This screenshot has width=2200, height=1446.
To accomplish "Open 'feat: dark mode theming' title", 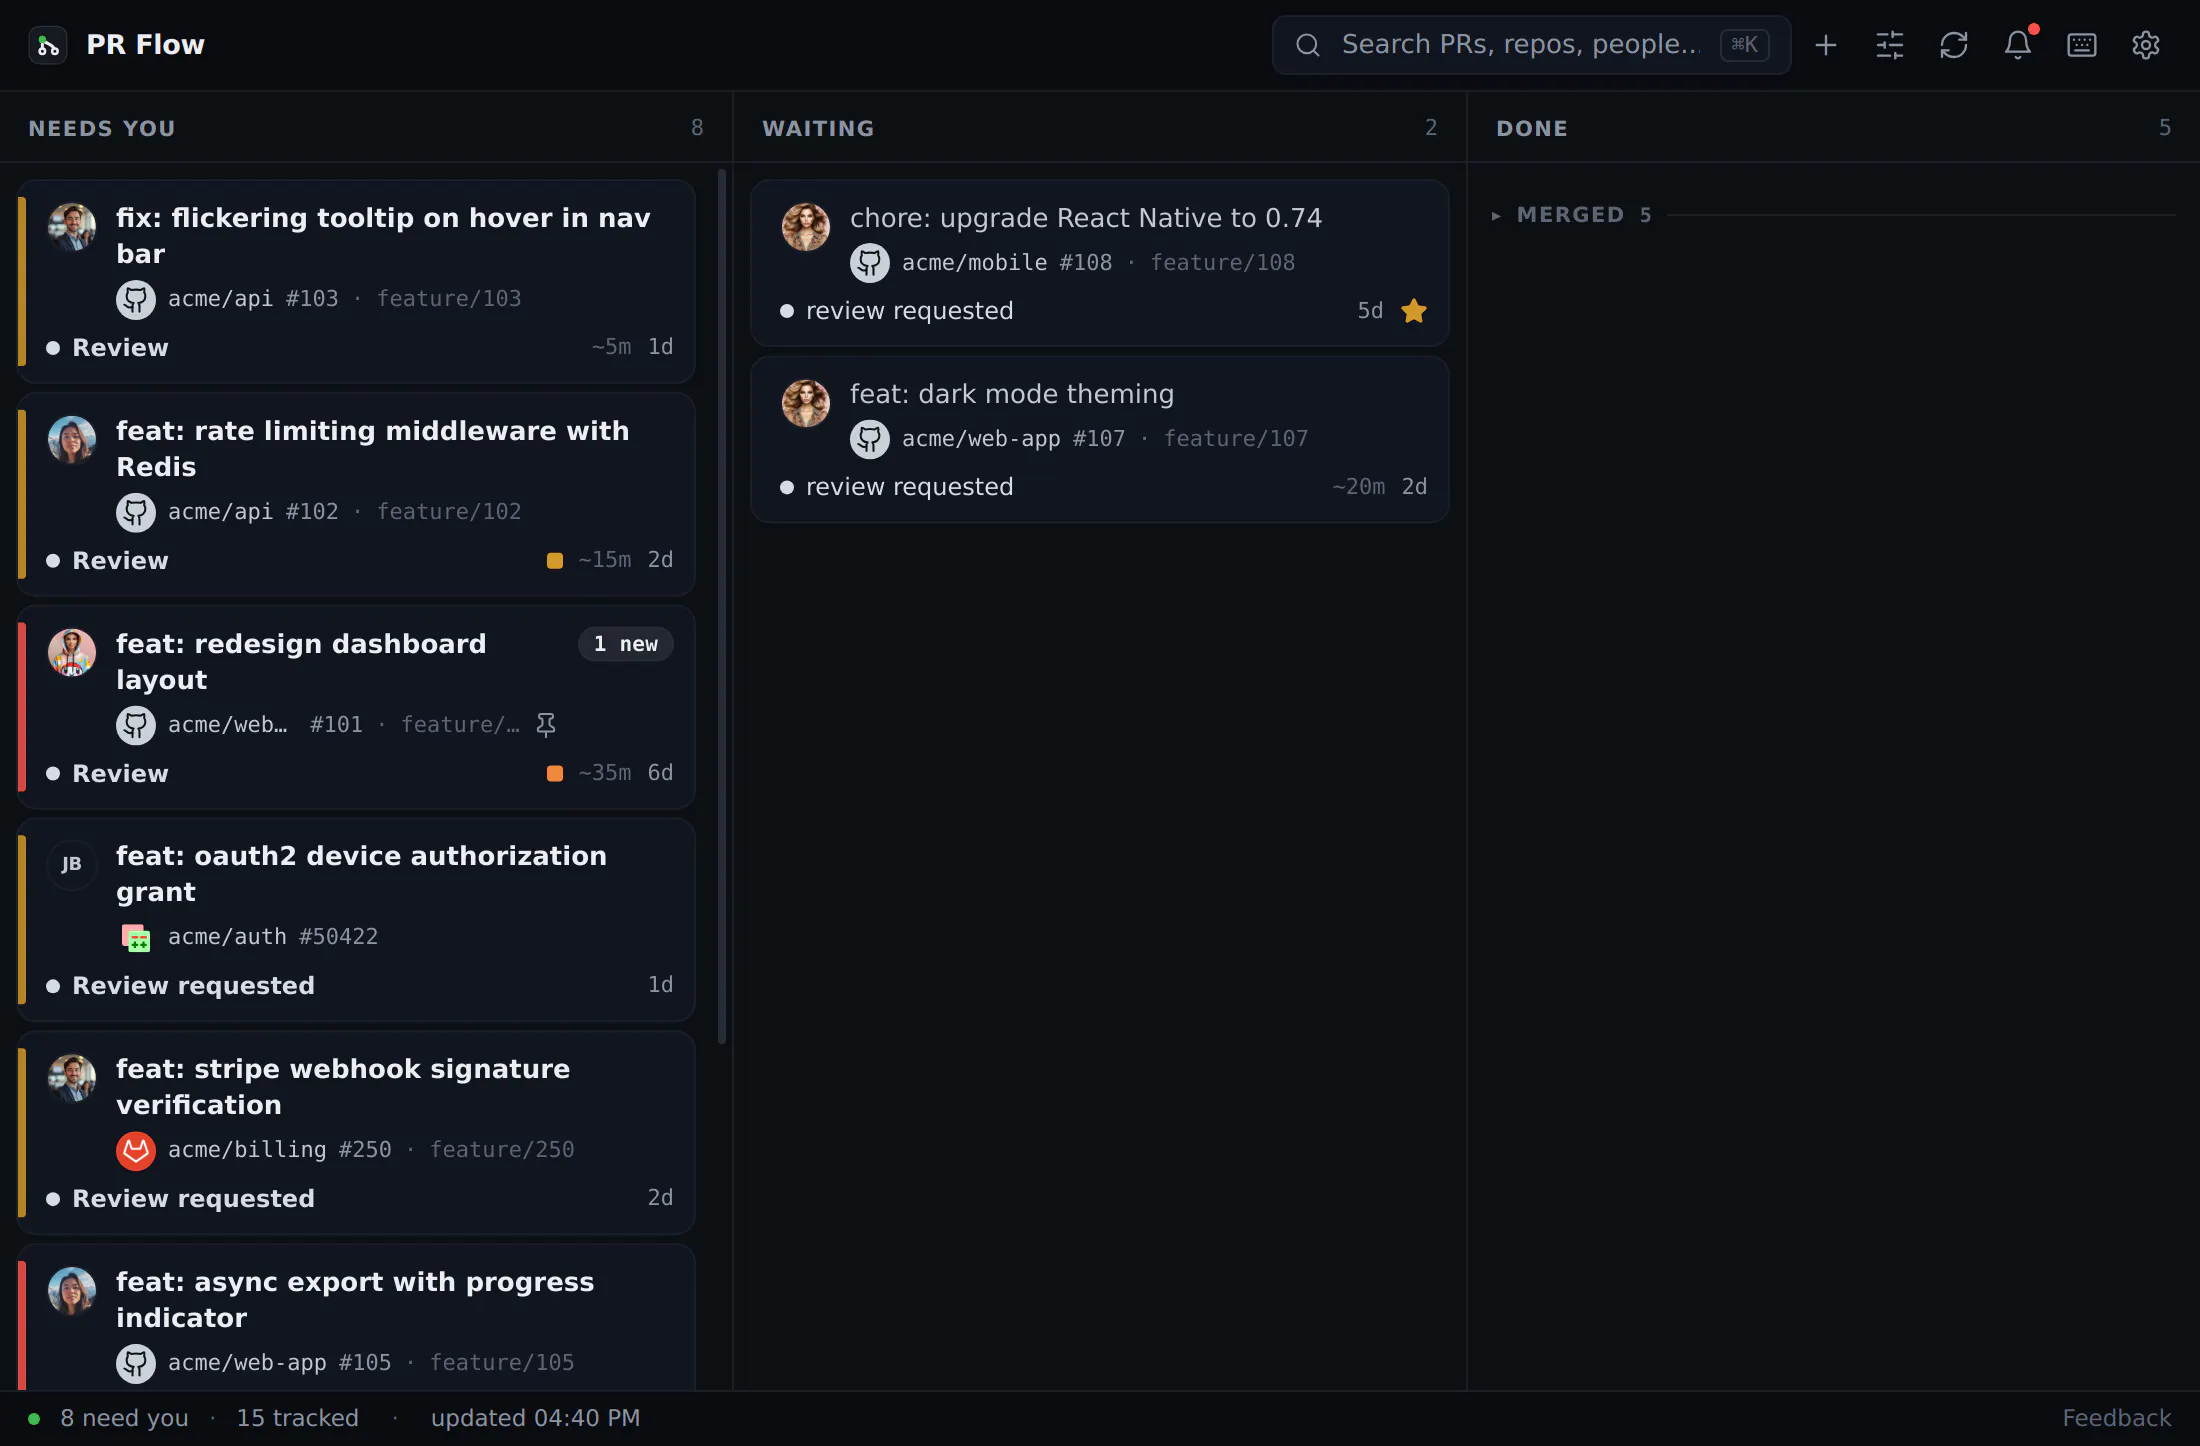I will (x=1012, y=394).
